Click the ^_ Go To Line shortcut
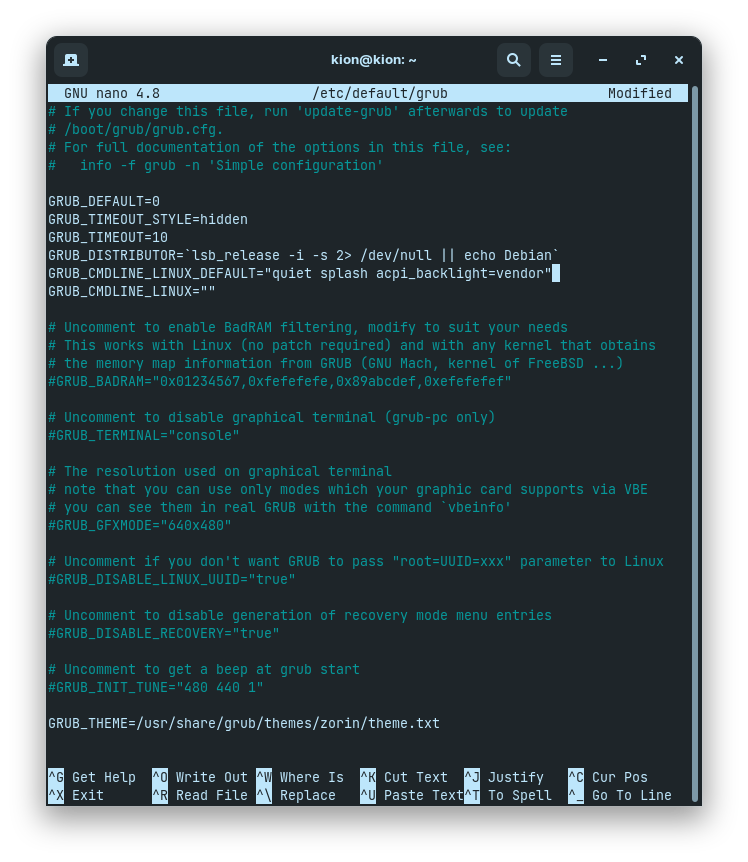 pyautogui.click(x=620, y=795)
